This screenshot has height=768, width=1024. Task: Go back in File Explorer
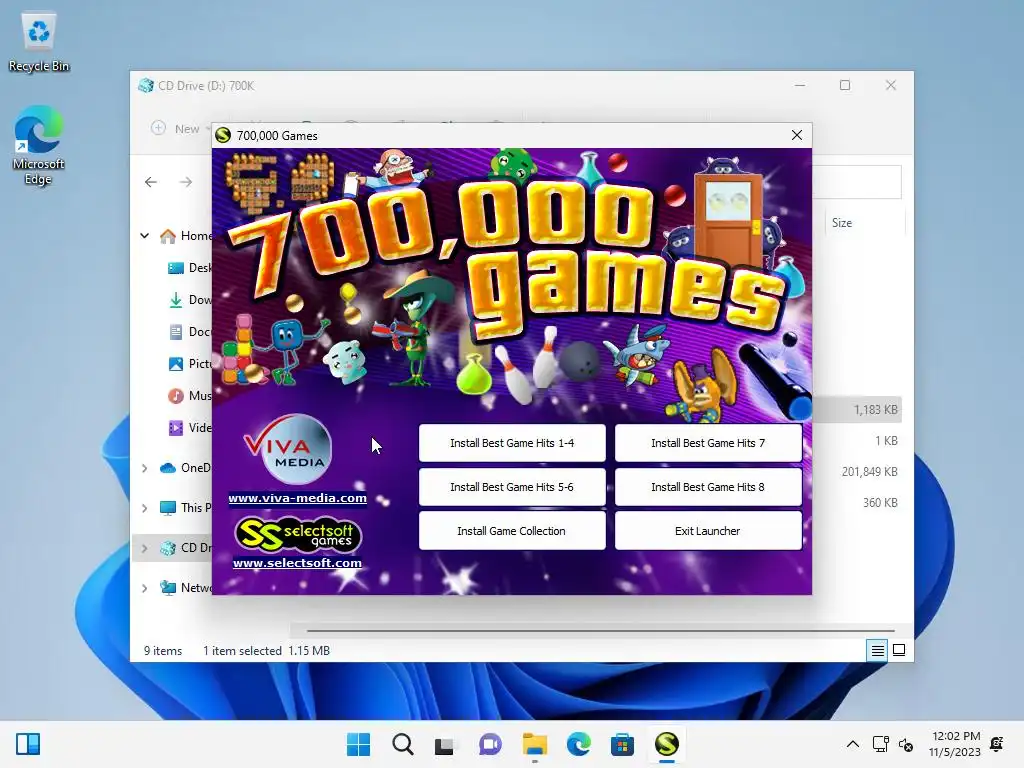point(151,182)
